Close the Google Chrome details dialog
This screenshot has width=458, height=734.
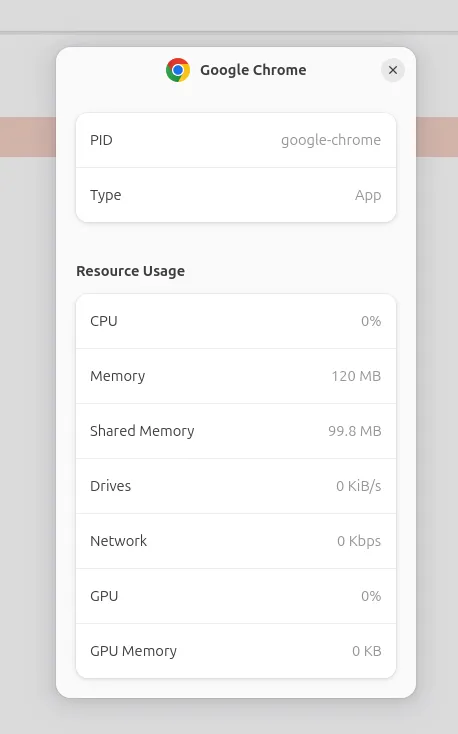[x=392, y=70]
